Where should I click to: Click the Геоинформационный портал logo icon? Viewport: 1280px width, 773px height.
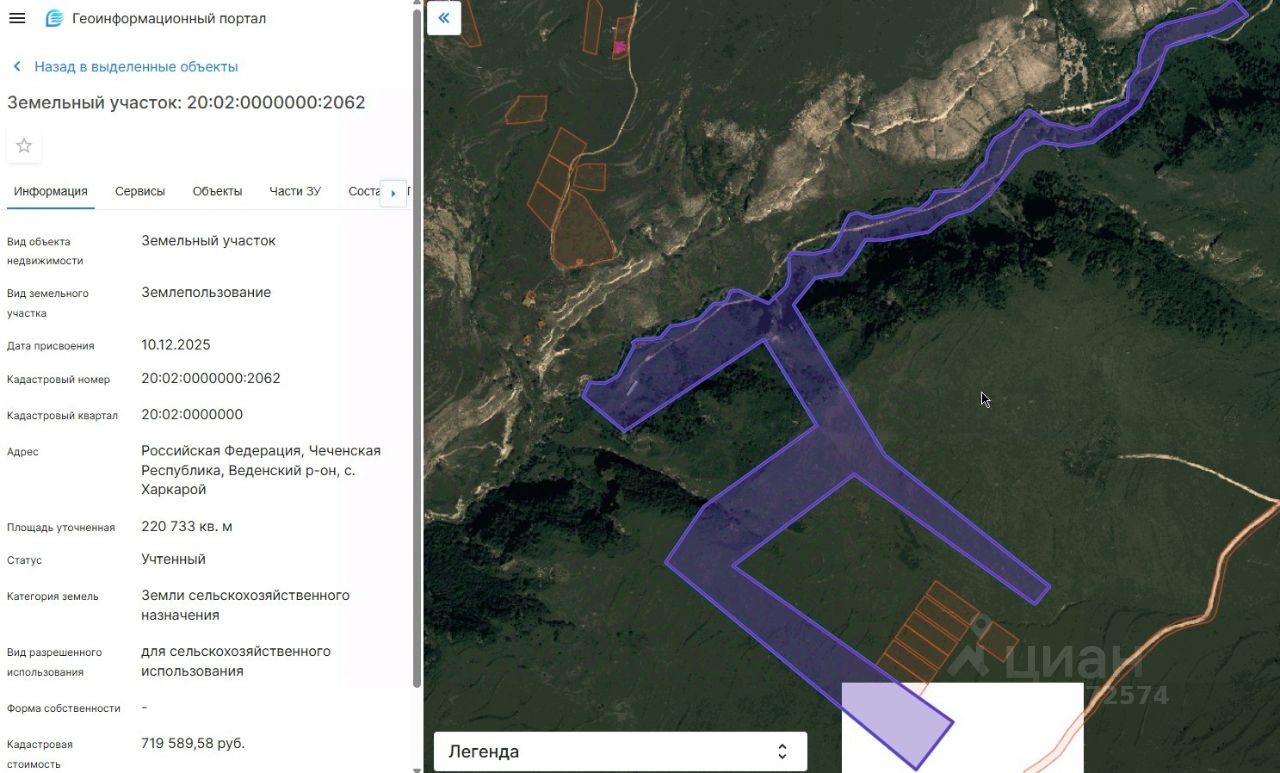[x=54, y=18]
